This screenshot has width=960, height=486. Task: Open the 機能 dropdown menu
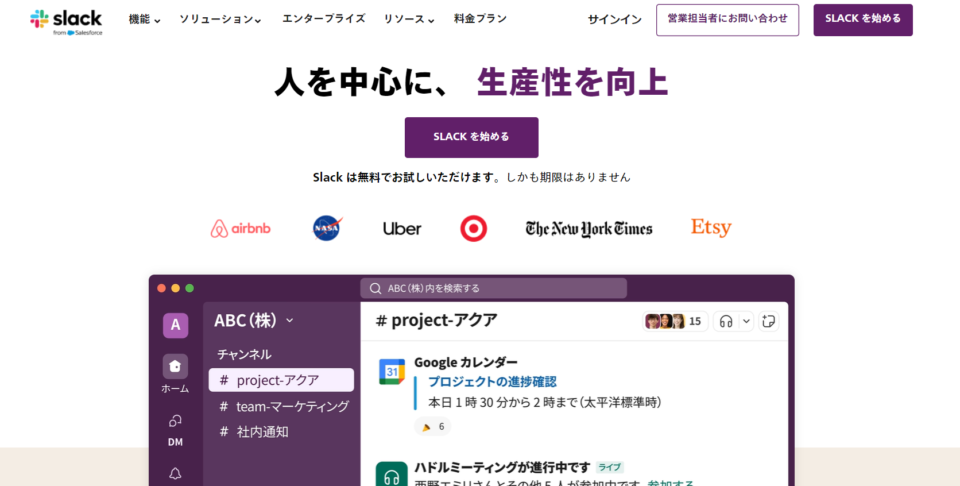click(x=144, y=20)
